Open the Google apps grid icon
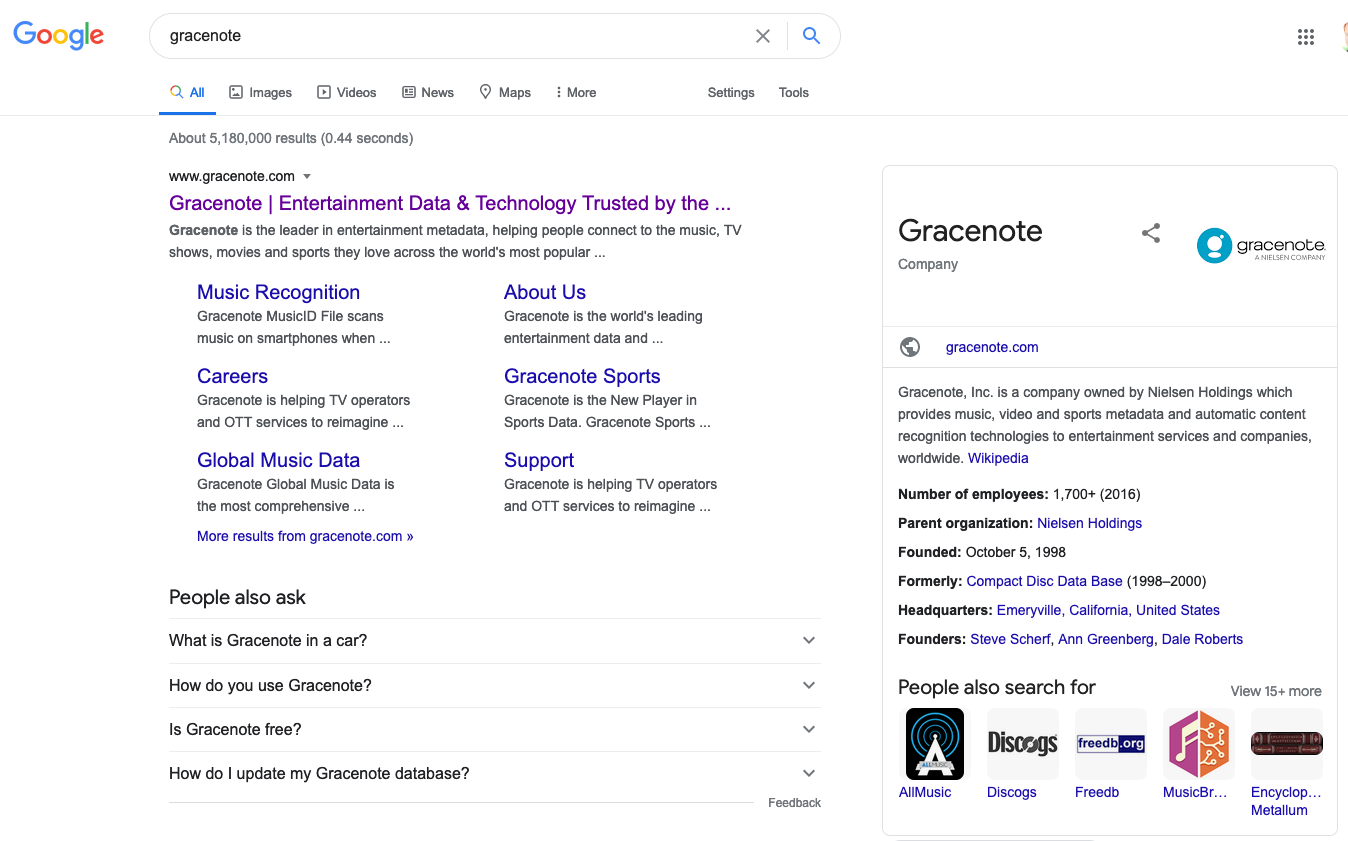 pos(1305,37)
